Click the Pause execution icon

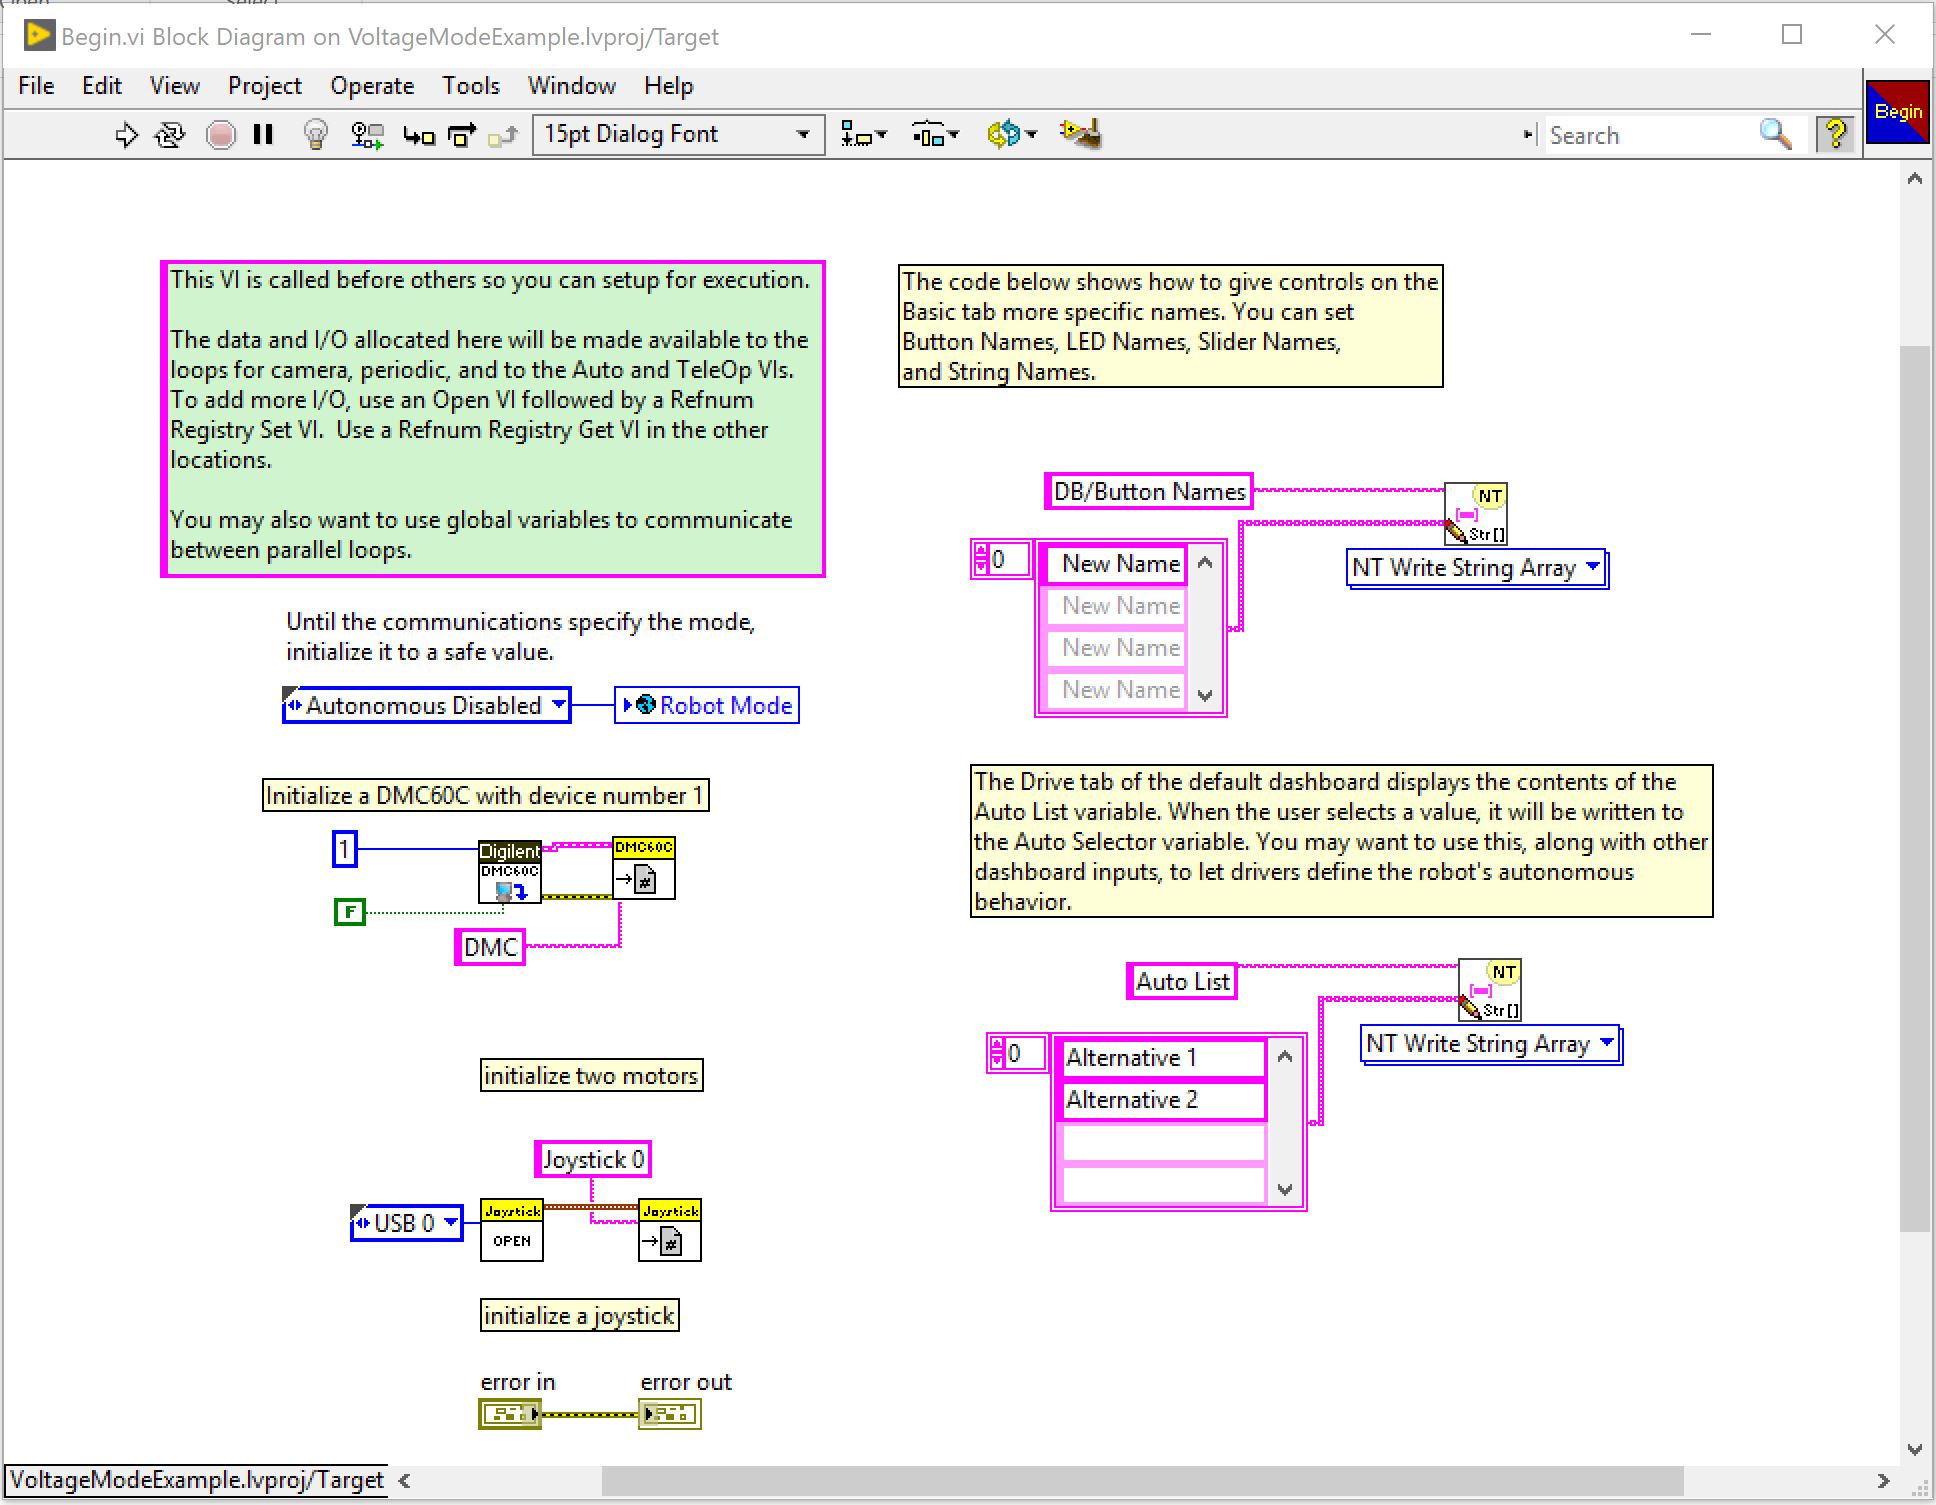tap(264, 135)
